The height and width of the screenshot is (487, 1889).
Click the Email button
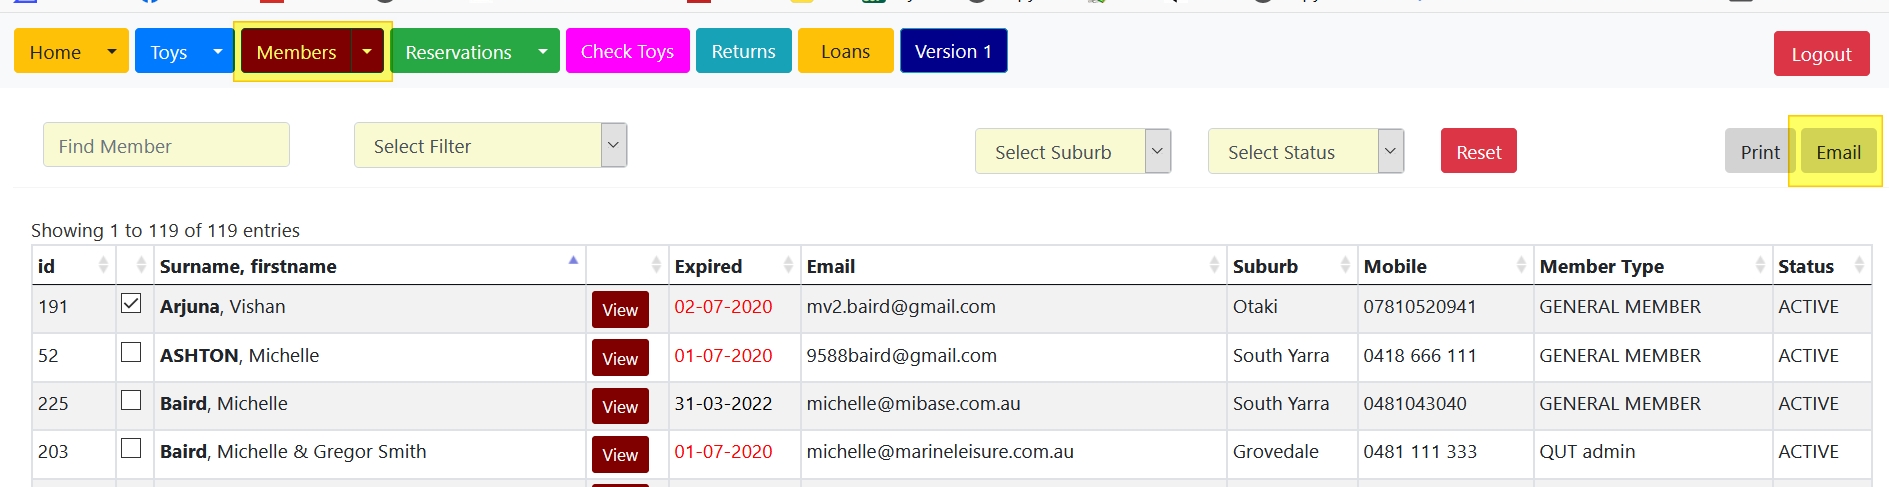pyautogui.click(x=1838, y=152)
